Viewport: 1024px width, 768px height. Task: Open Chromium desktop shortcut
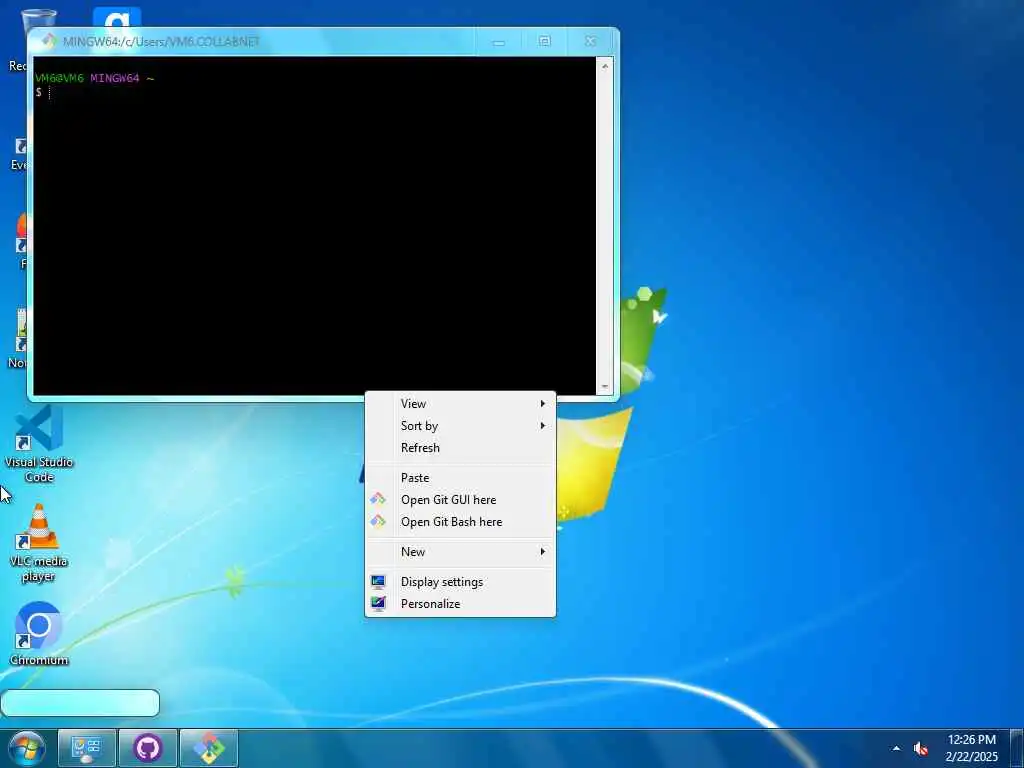[39, 633]
